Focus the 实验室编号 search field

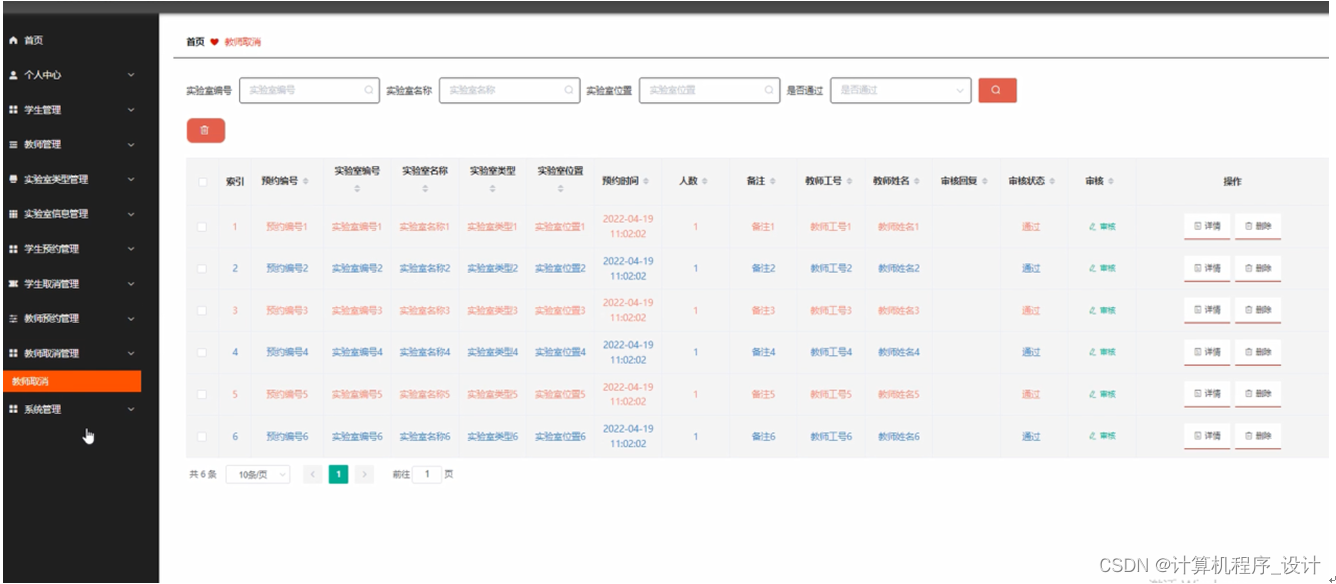[309, 90]
